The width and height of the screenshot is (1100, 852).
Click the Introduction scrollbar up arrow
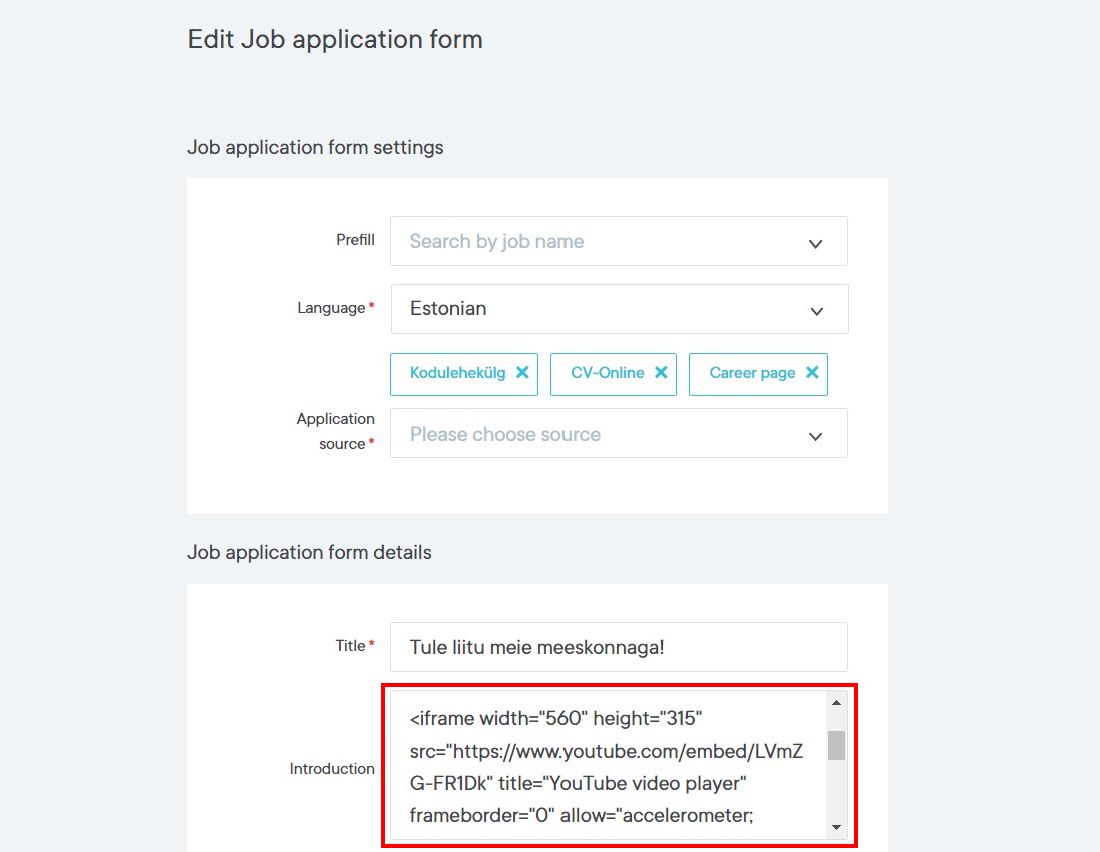[x=836, y=703]
